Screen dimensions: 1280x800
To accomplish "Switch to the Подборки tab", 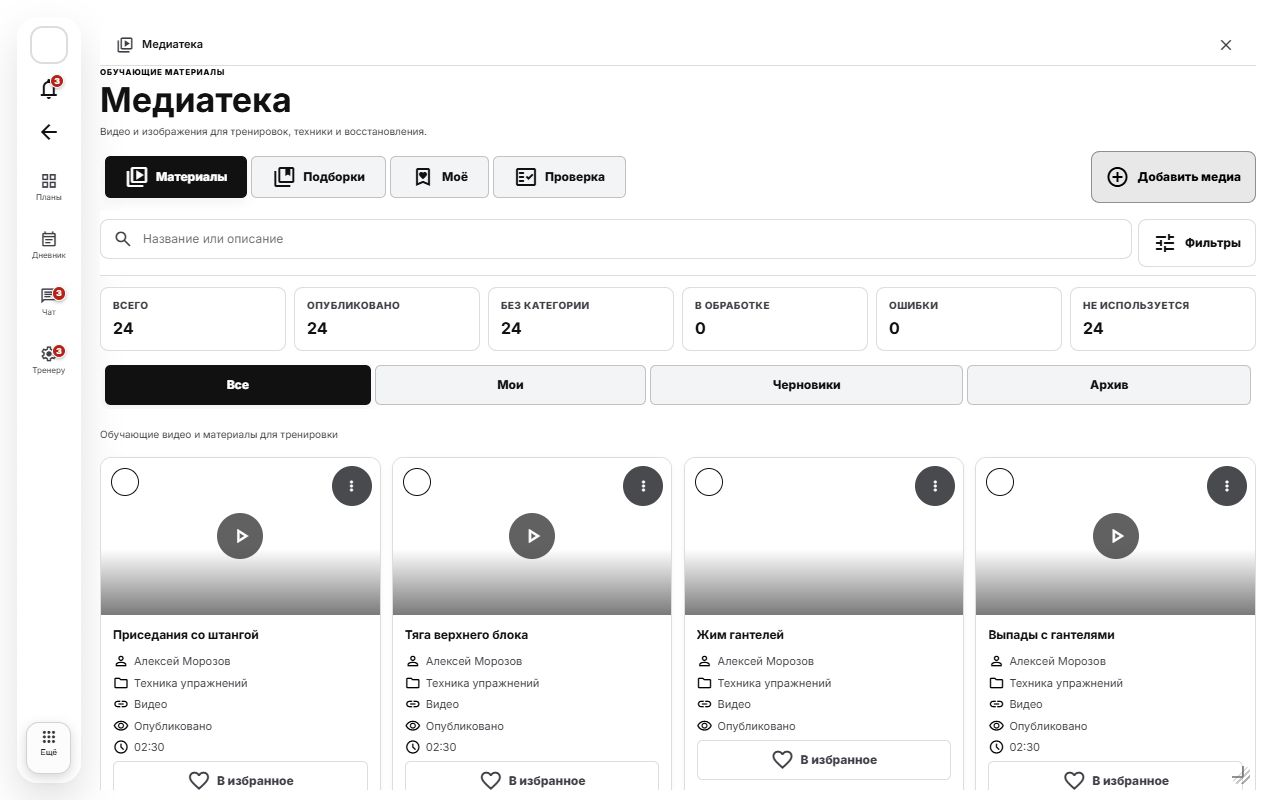I will pyautogui.click(x=318, y=177).
